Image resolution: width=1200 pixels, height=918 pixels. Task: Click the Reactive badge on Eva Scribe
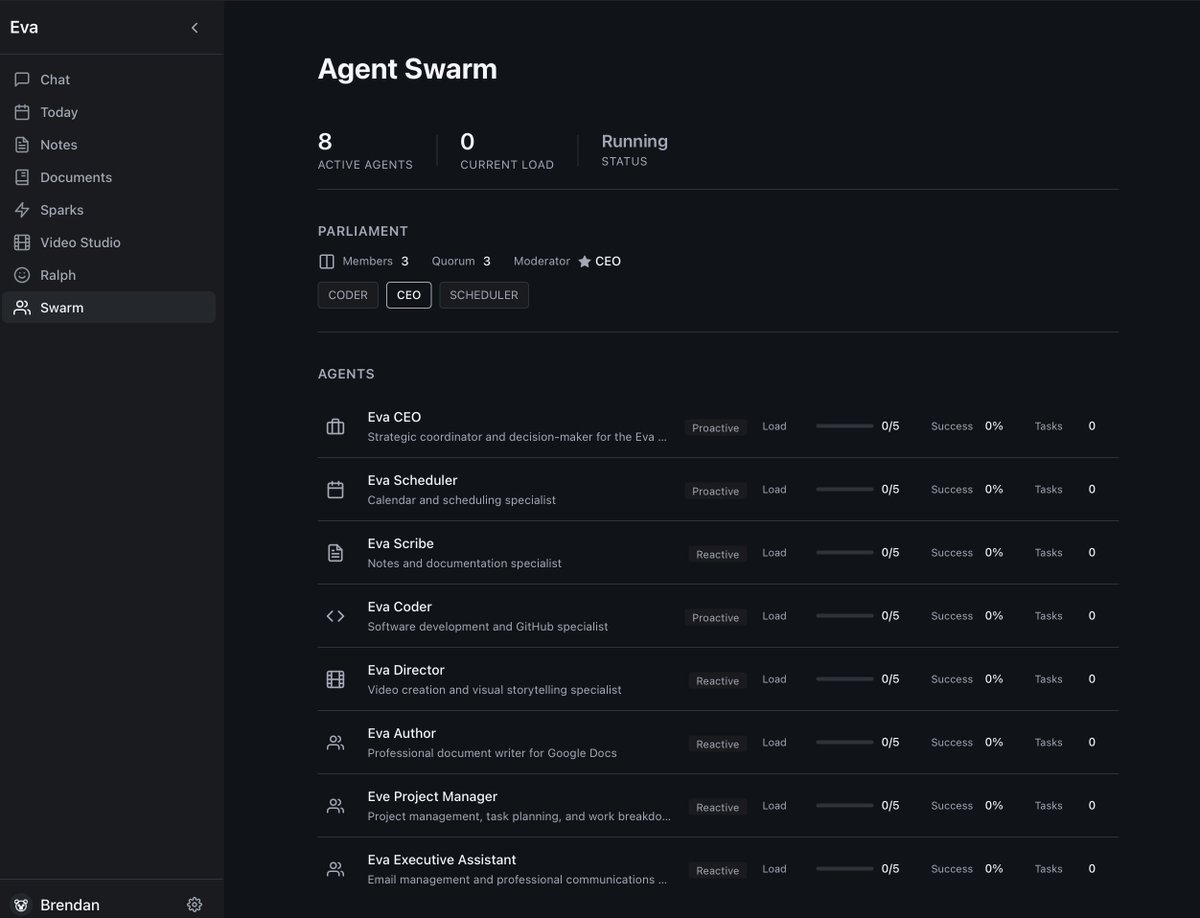(718, 554)
